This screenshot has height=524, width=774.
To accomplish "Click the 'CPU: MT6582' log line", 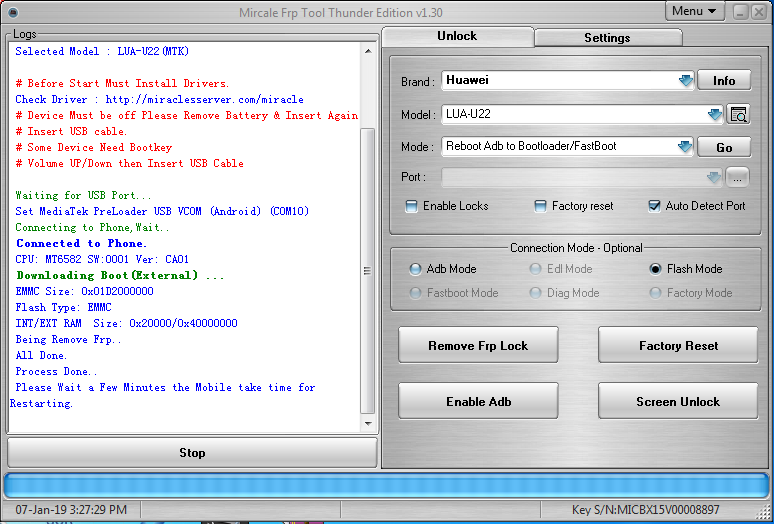I will (x=102, y=259).
